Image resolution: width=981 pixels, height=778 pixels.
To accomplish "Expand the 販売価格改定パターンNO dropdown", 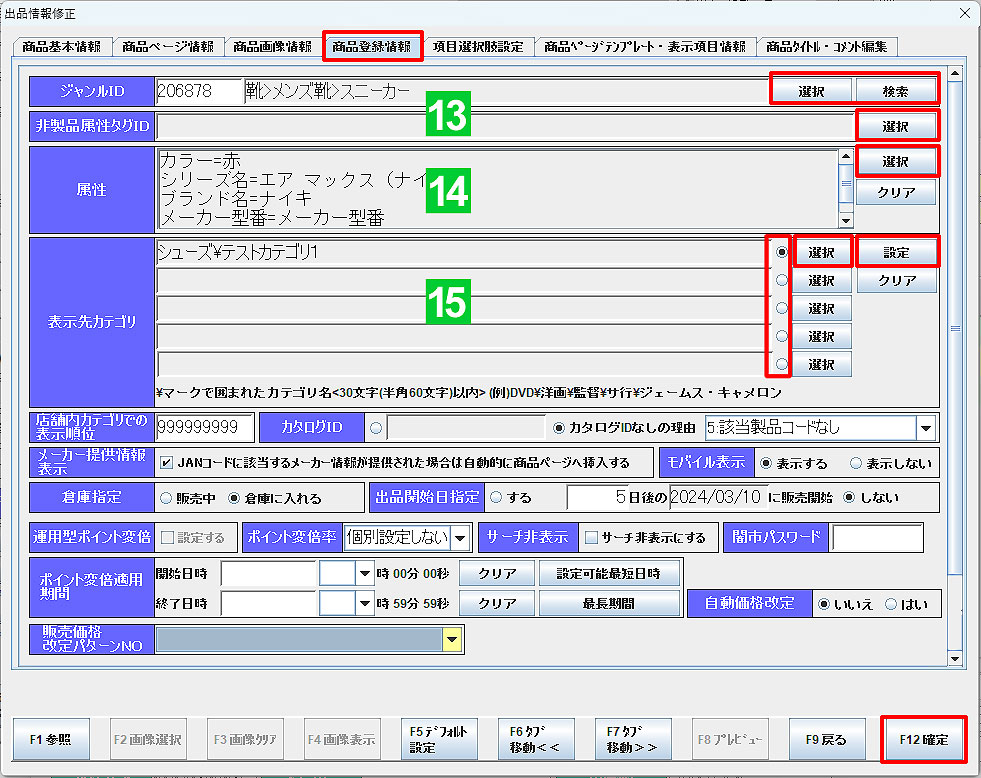I will (452, 639).
